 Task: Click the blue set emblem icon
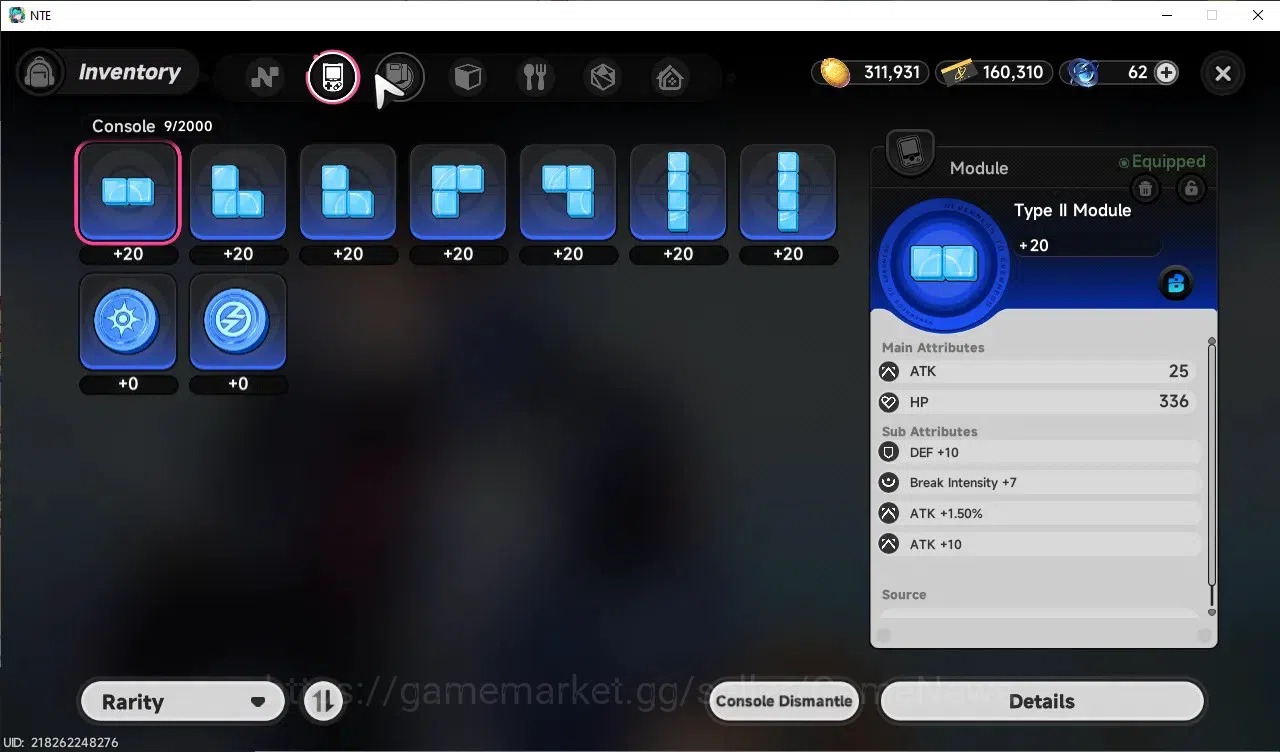coord(1175,284)
